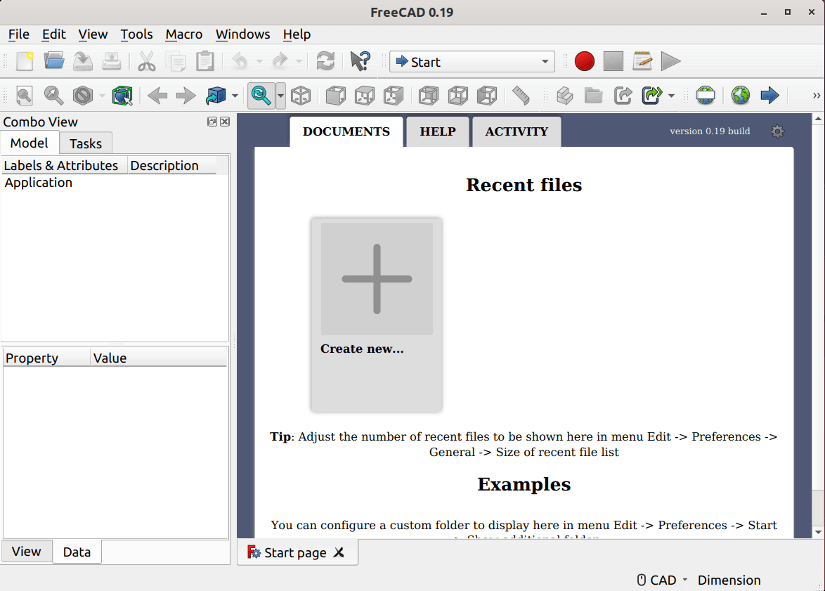Click the Print icon
The height and width of the screenshot is (591, 825).
112,62
